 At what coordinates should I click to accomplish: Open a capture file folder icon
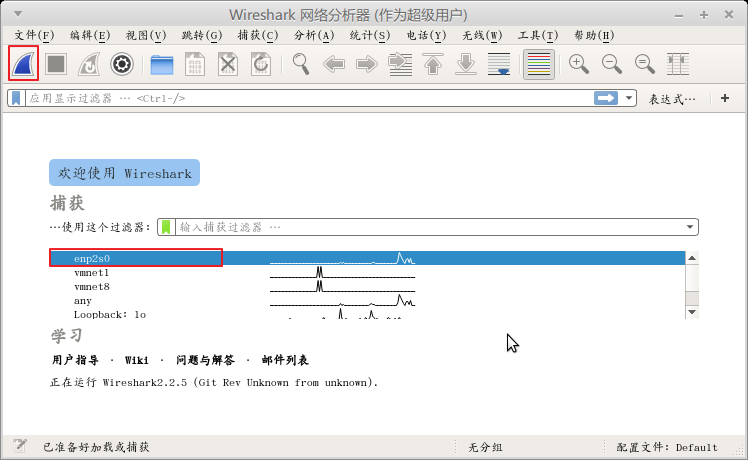[162, 64]
